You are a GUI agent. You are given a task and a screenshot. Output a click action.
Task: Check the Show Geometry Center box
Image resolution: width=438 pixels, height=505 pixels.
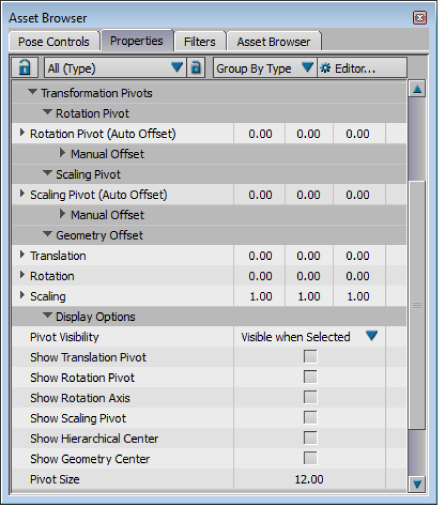point(310,458)
